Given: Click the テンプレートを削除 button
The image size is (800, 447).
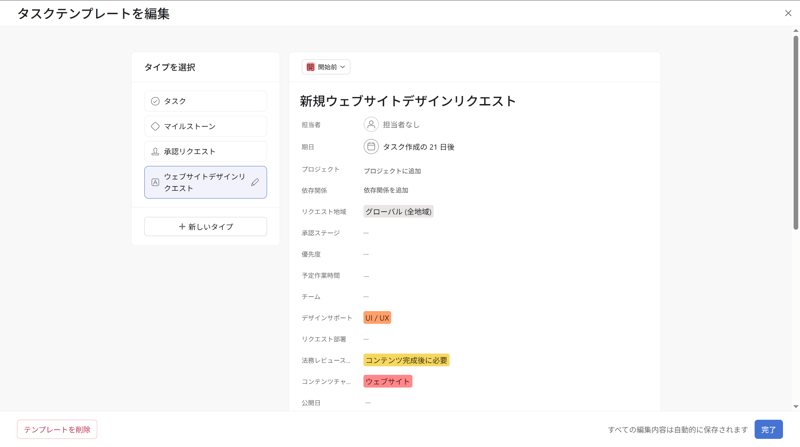Looking at the screenshot, I should (57, 430).
